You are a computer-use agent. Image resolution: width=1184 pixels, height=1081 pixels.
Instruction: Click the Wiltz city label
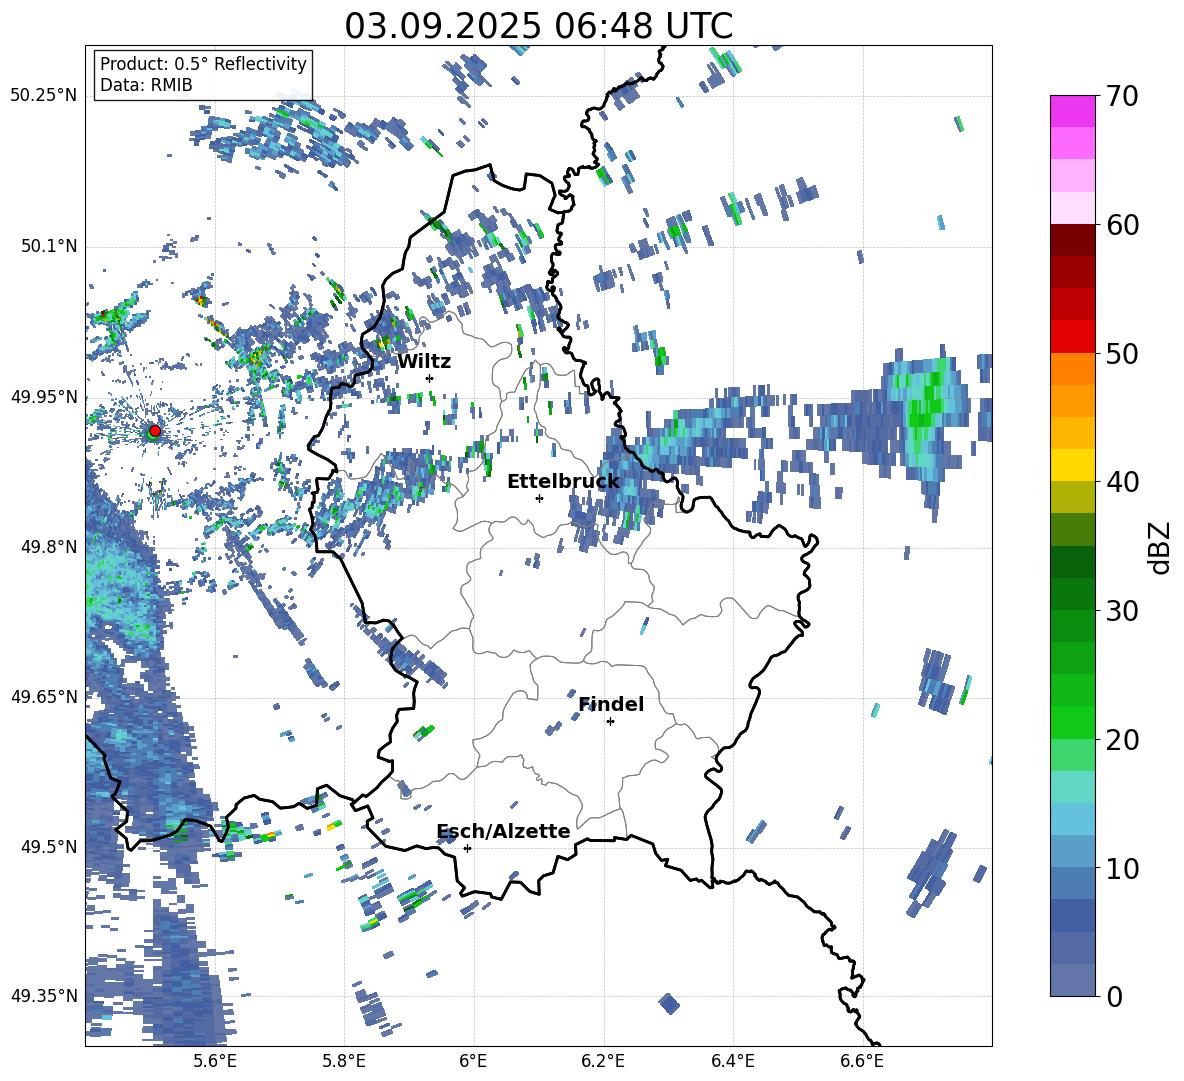tap(424, 361)
